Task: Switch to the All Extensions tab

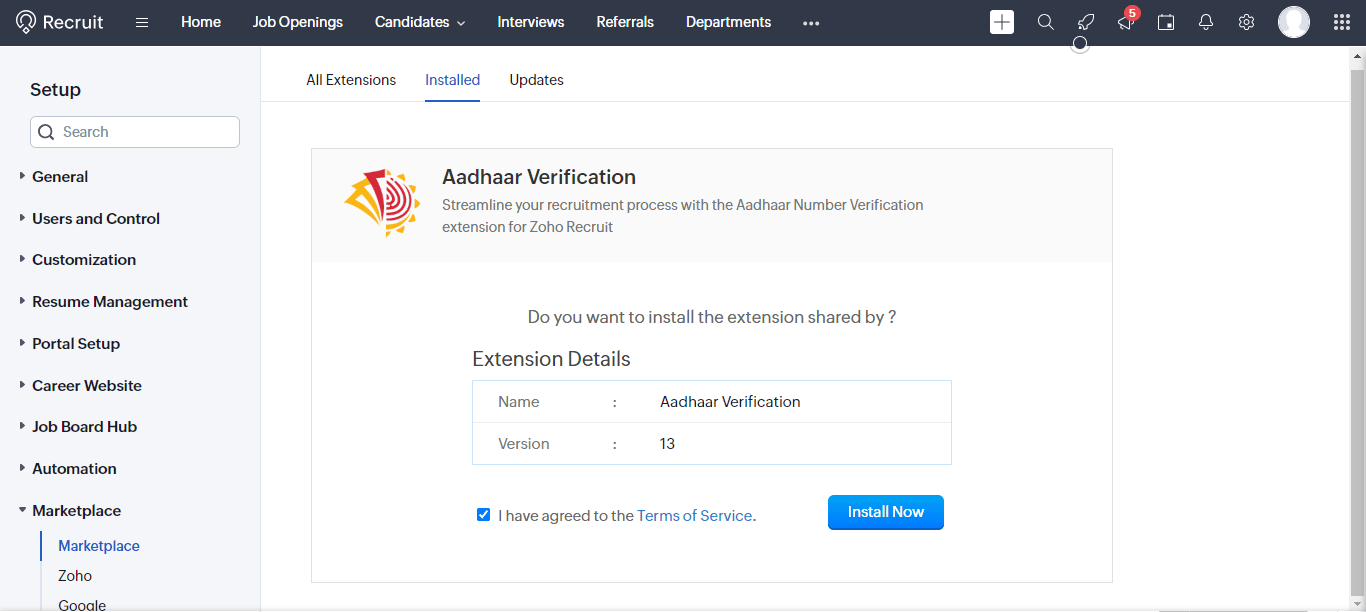Action: [x=351, y=80]
